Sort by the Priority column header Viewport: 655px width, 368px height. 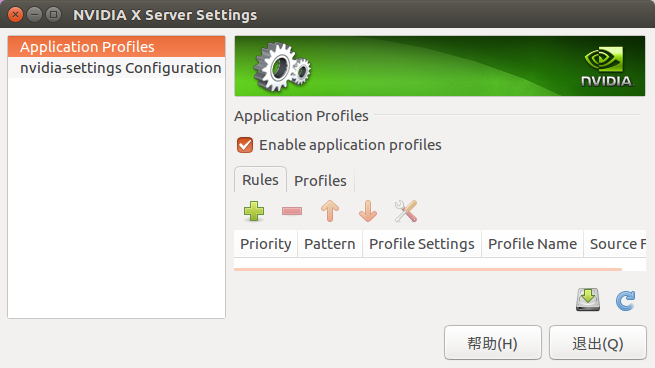click(266, 244)
